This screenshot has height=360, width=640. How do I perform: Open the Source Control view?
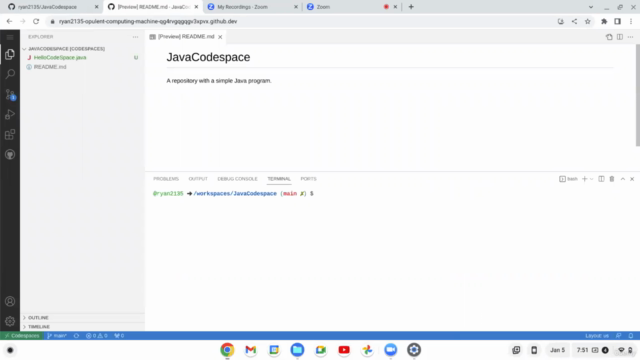tap(10, 95)
